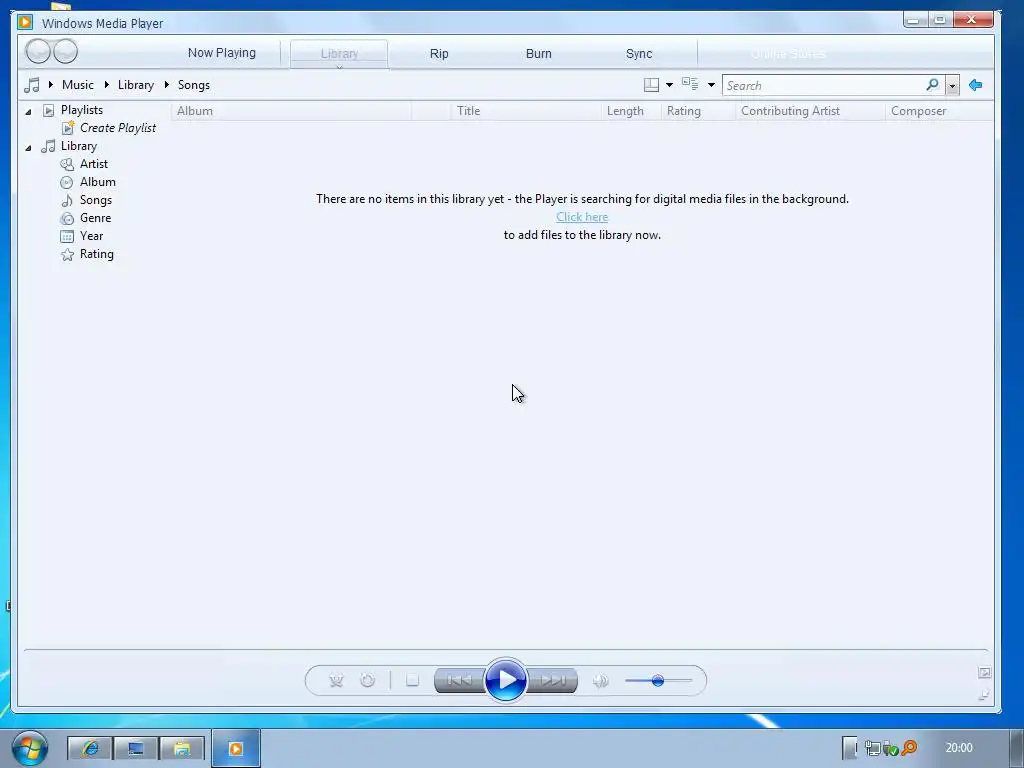Expand the arrow before Music breadcrumb
Viewport: 1024px width, 768px height.
[x=50, y=84]
